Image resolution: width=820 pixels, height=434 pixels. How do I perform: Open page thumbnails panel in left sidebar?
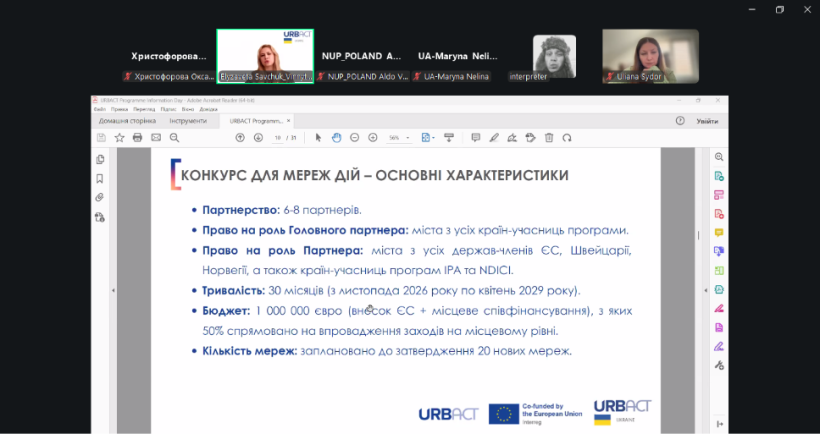[100, 159]
